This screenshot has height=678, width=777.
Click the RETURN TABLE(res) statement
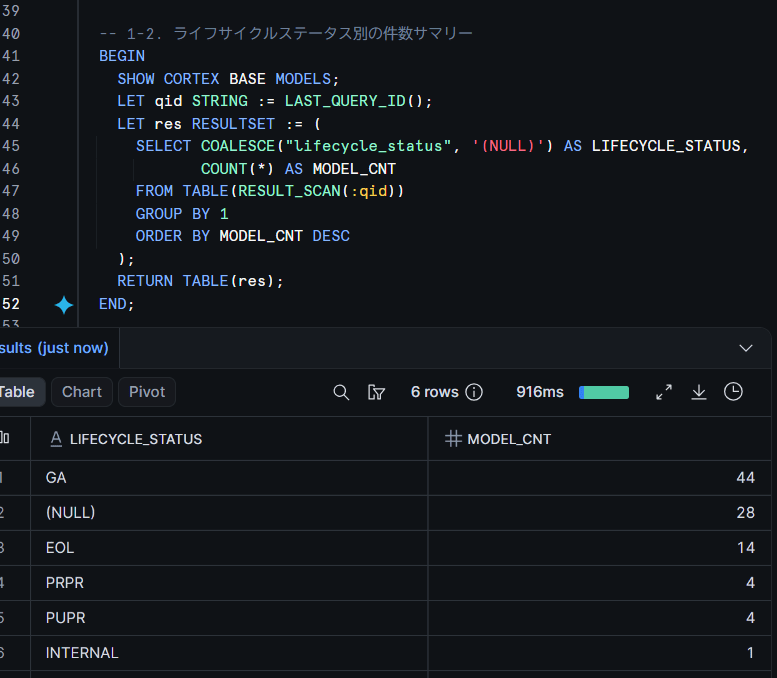click(200, 282)
